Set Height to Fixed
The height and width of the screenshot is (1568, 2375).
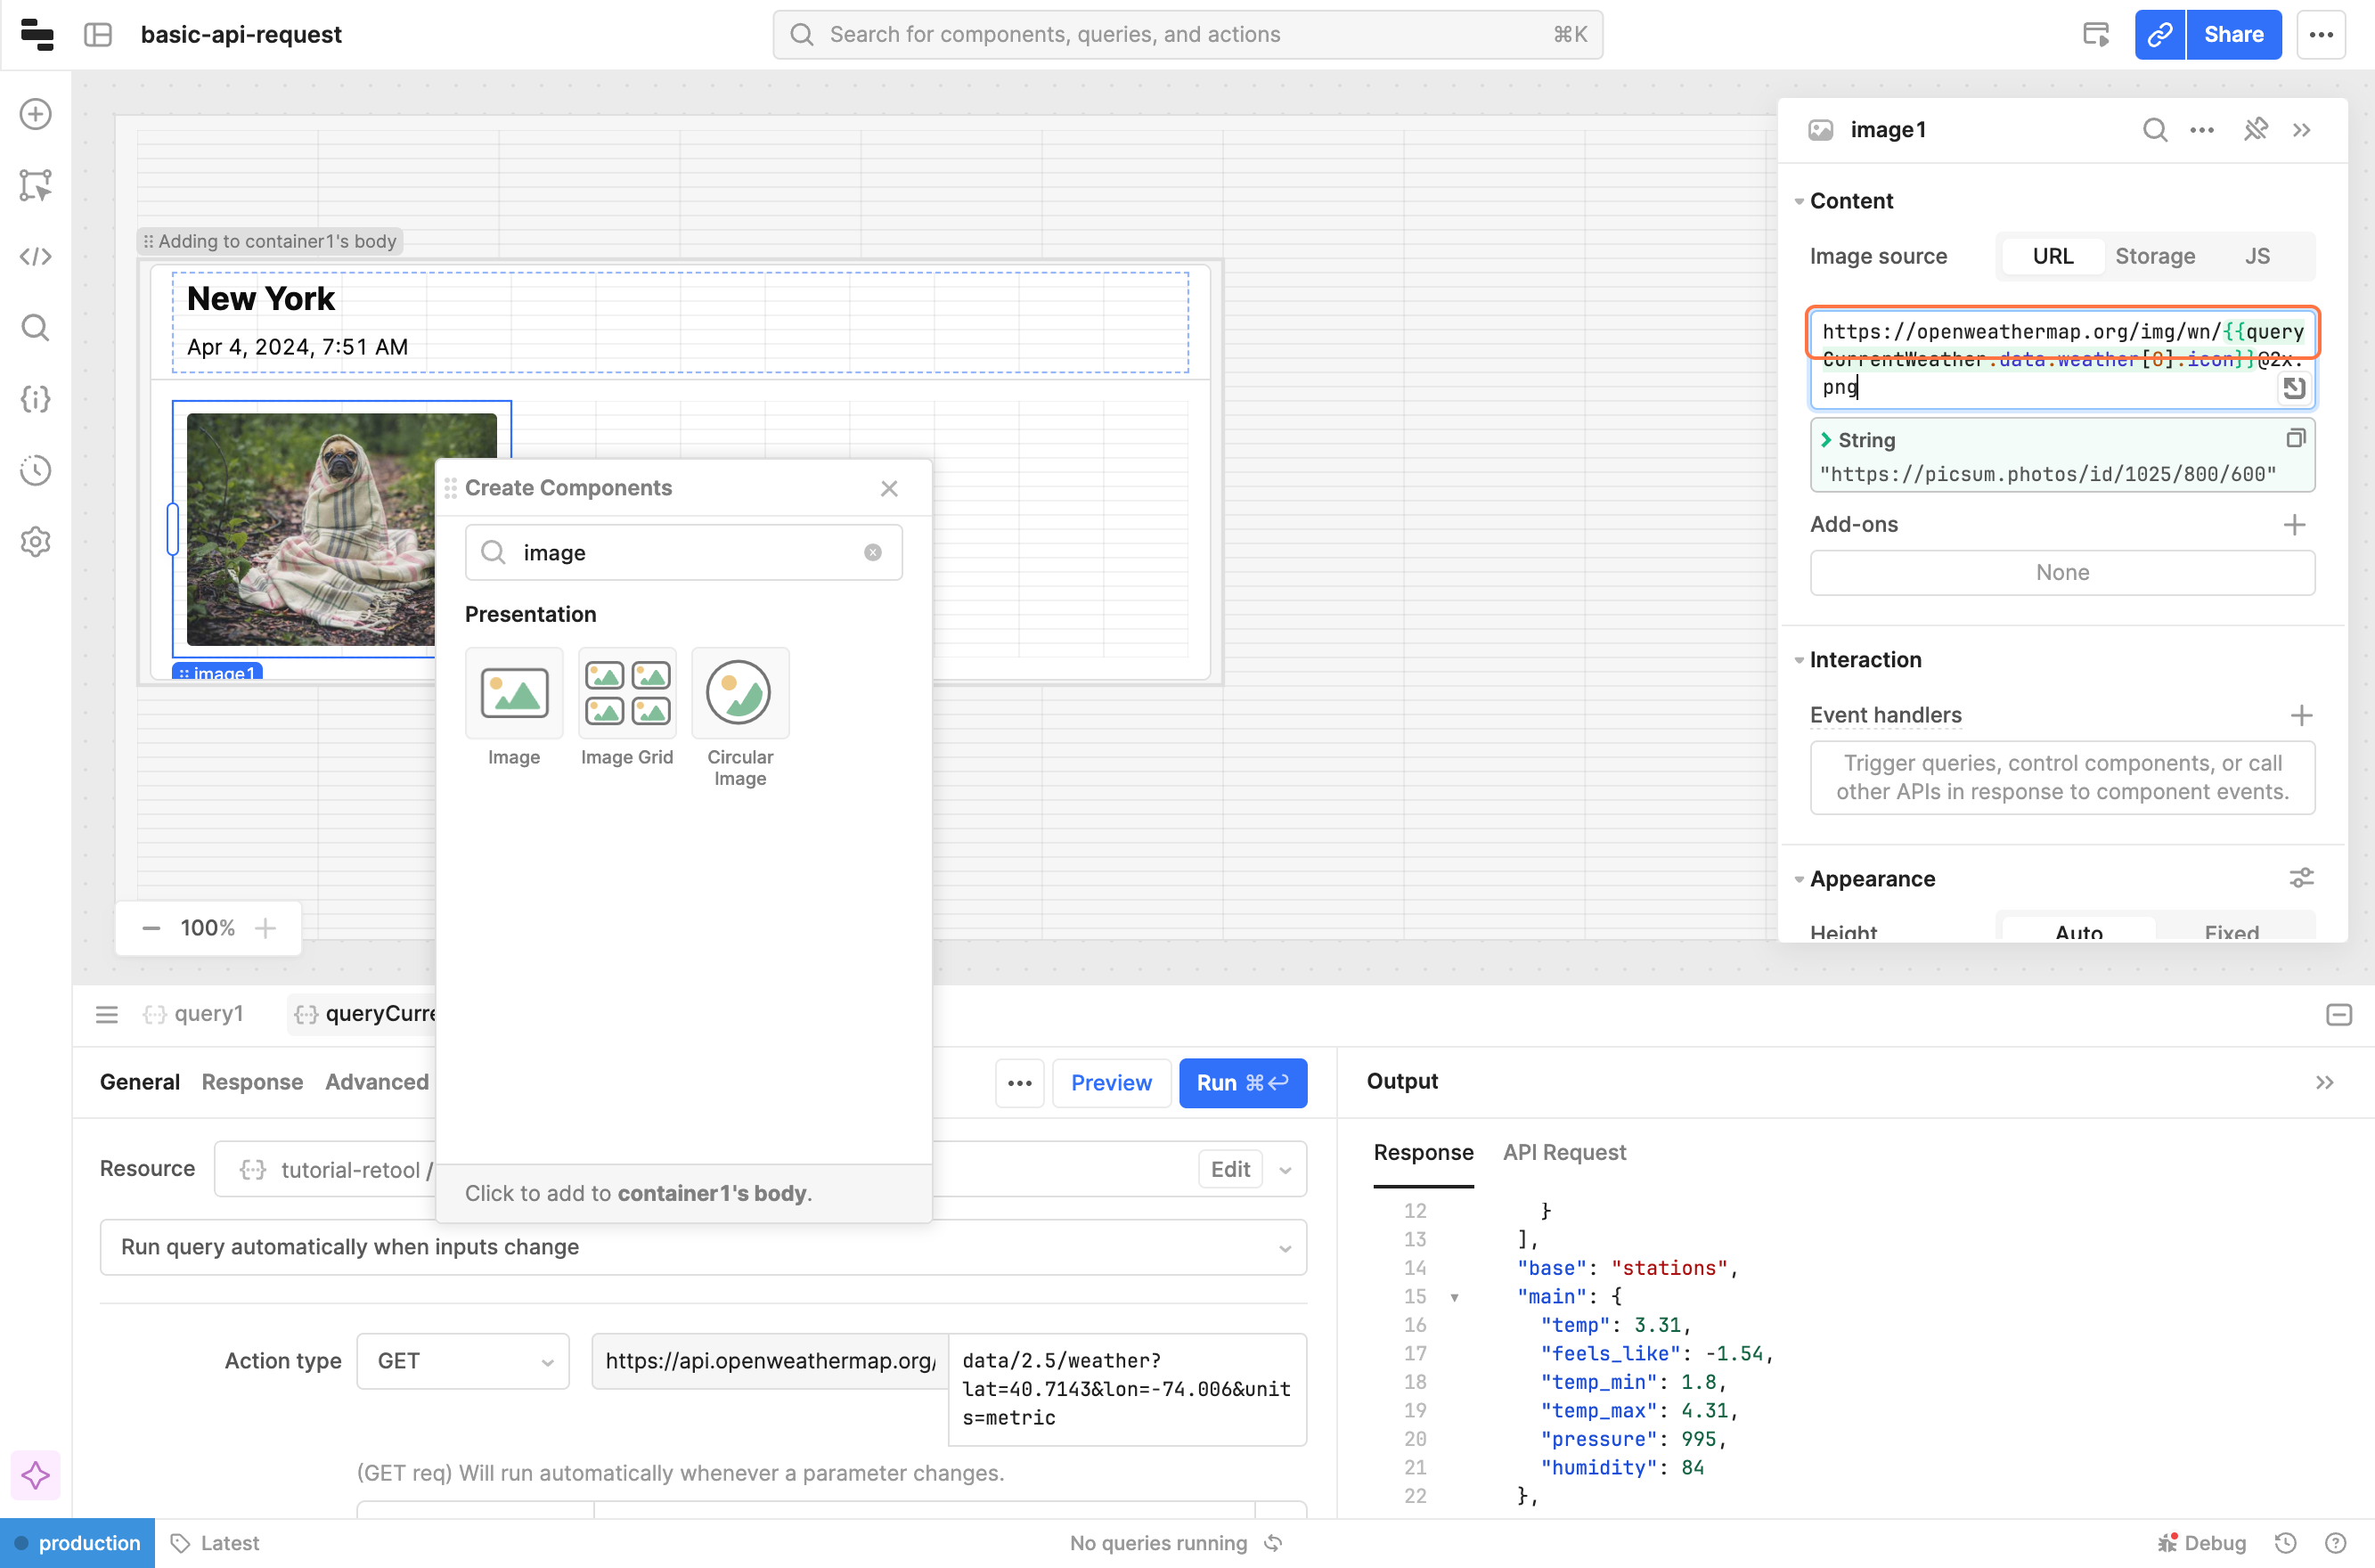click(2231, 931)
